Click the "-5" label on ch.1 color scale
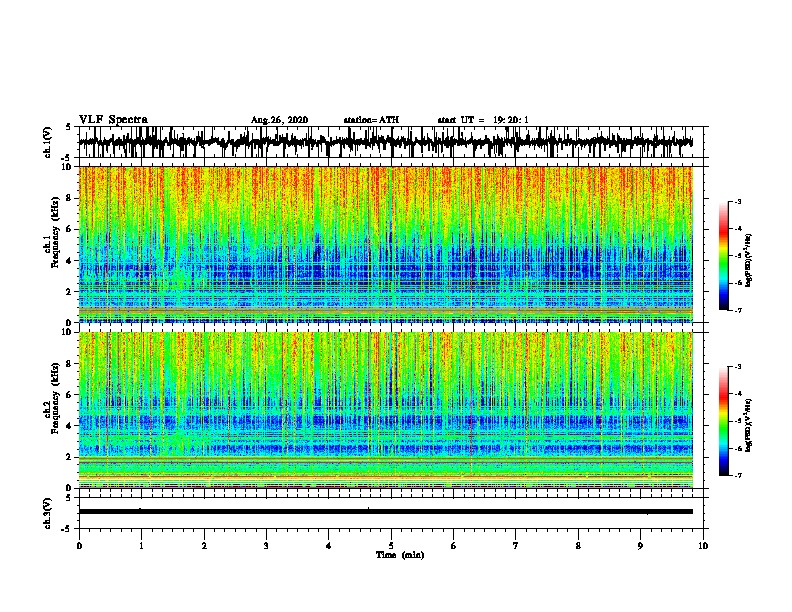The height and width of the screenshot is (612, 792). coord(737,256)
